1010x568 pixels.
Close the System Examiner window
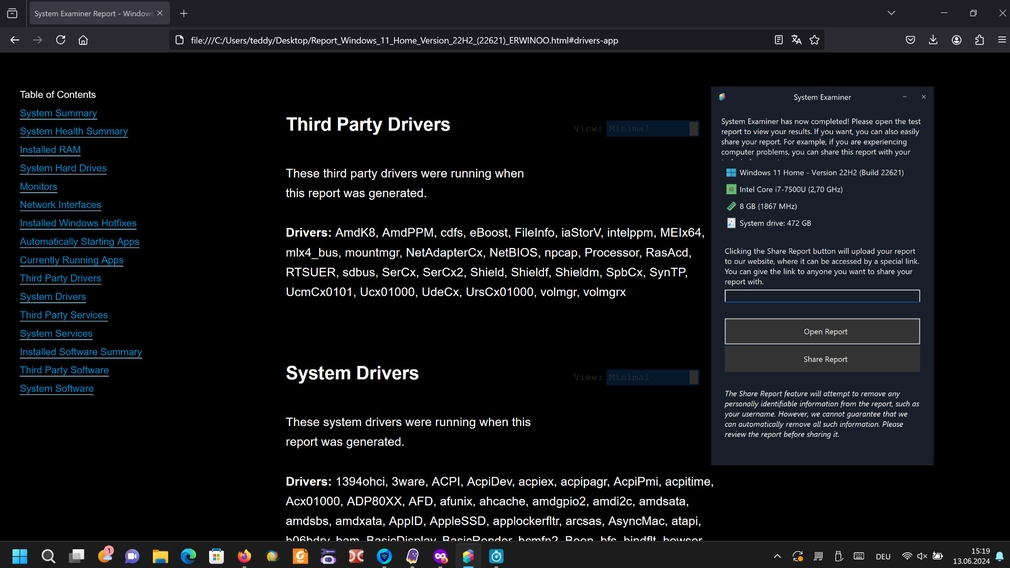[923, 97]
